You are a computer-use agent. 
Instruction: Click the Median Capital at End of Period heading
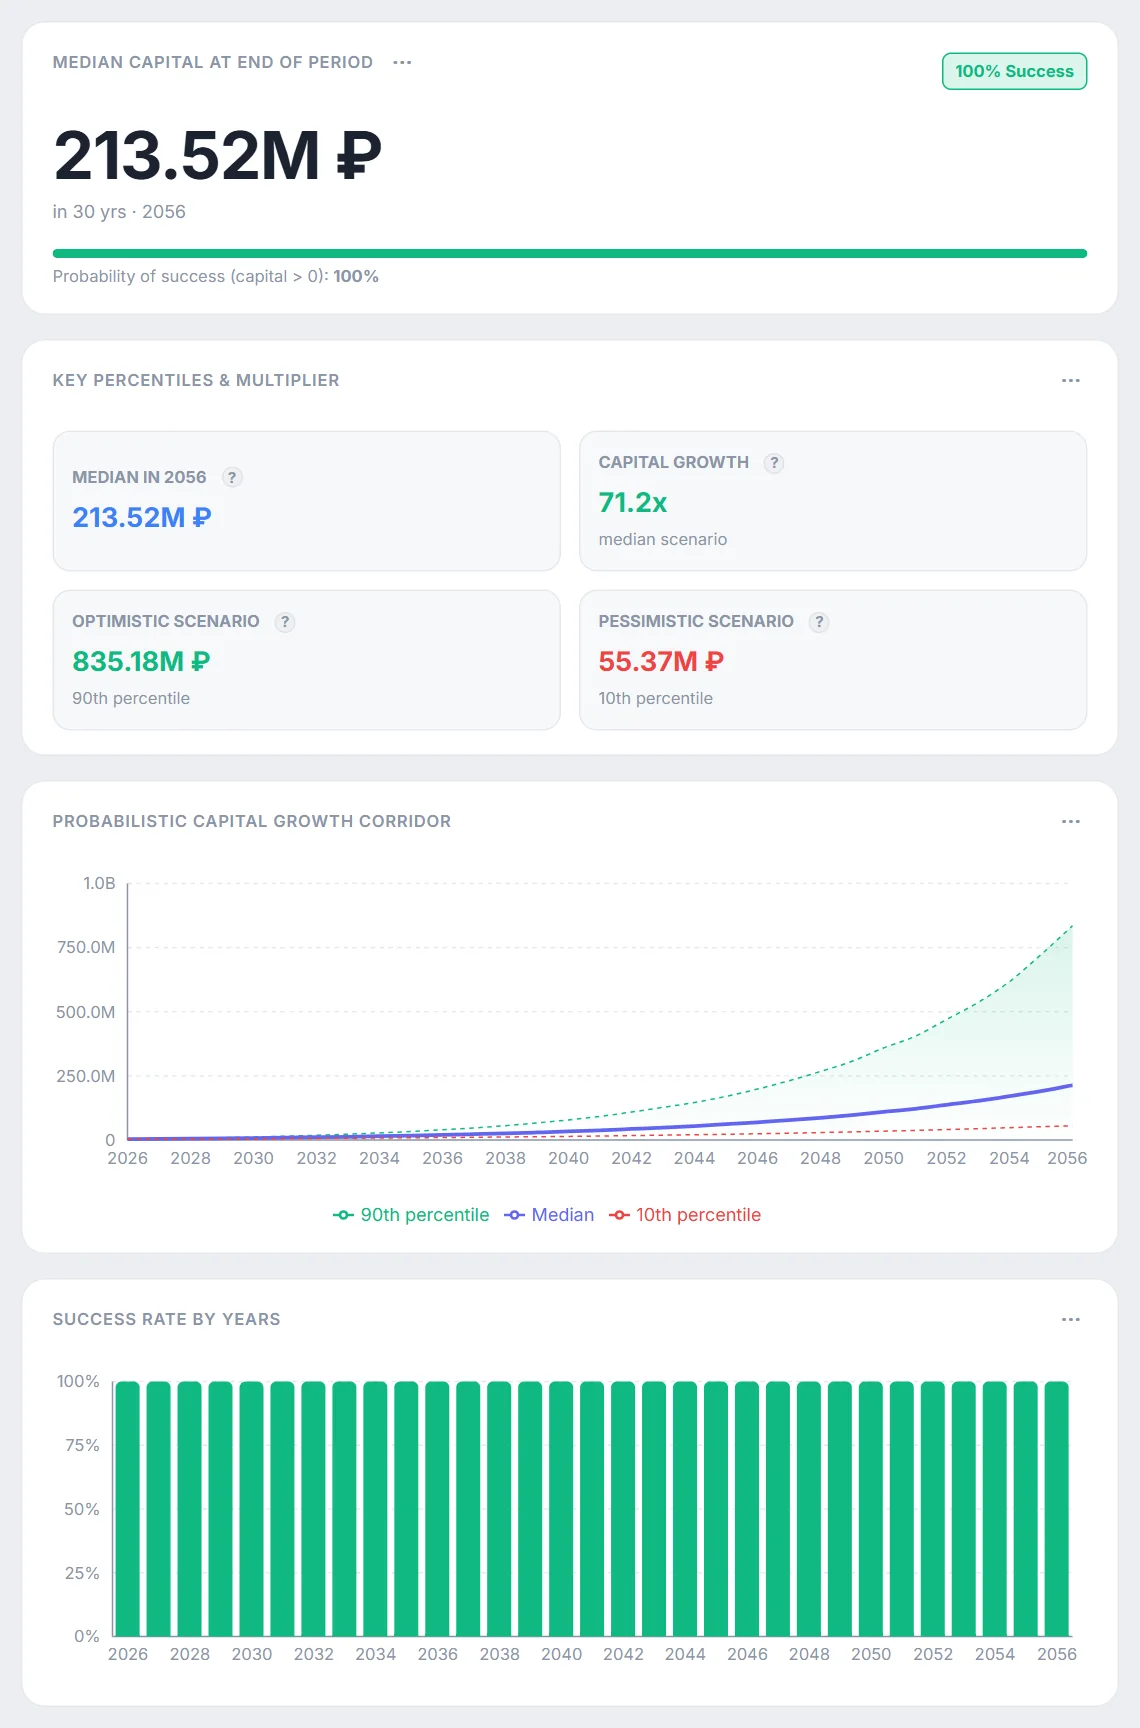point(213,62)
